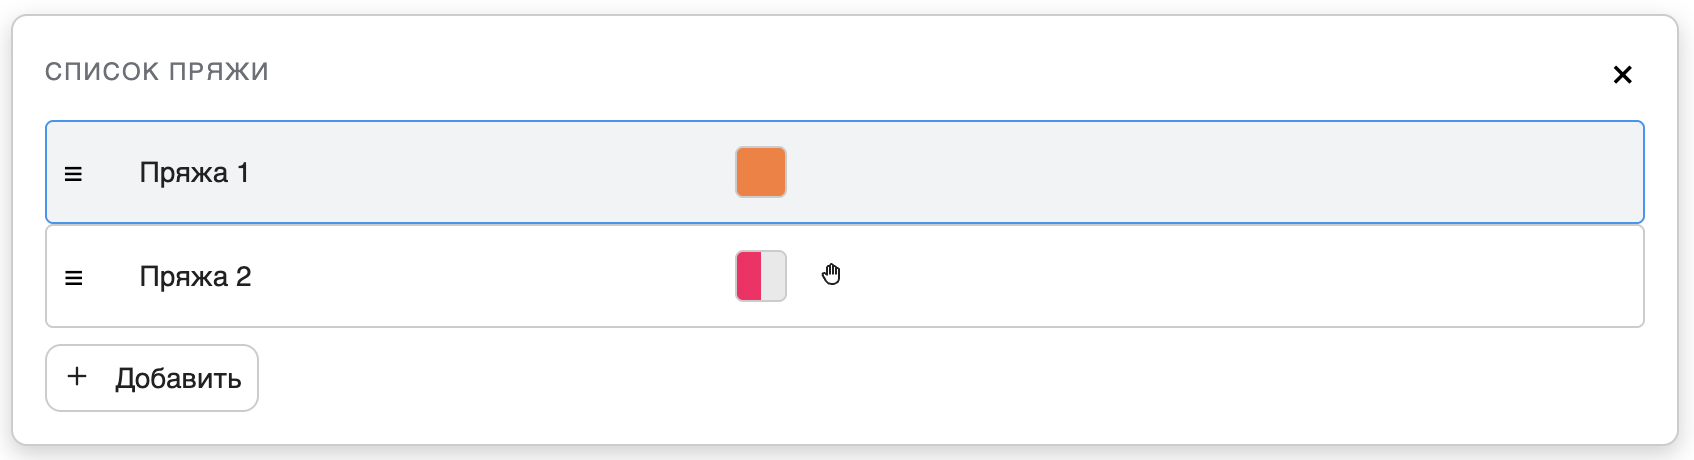Click the gray half of the Пряжа 2 swatch
Screen dimensions: 1694x460
(774, 276)
